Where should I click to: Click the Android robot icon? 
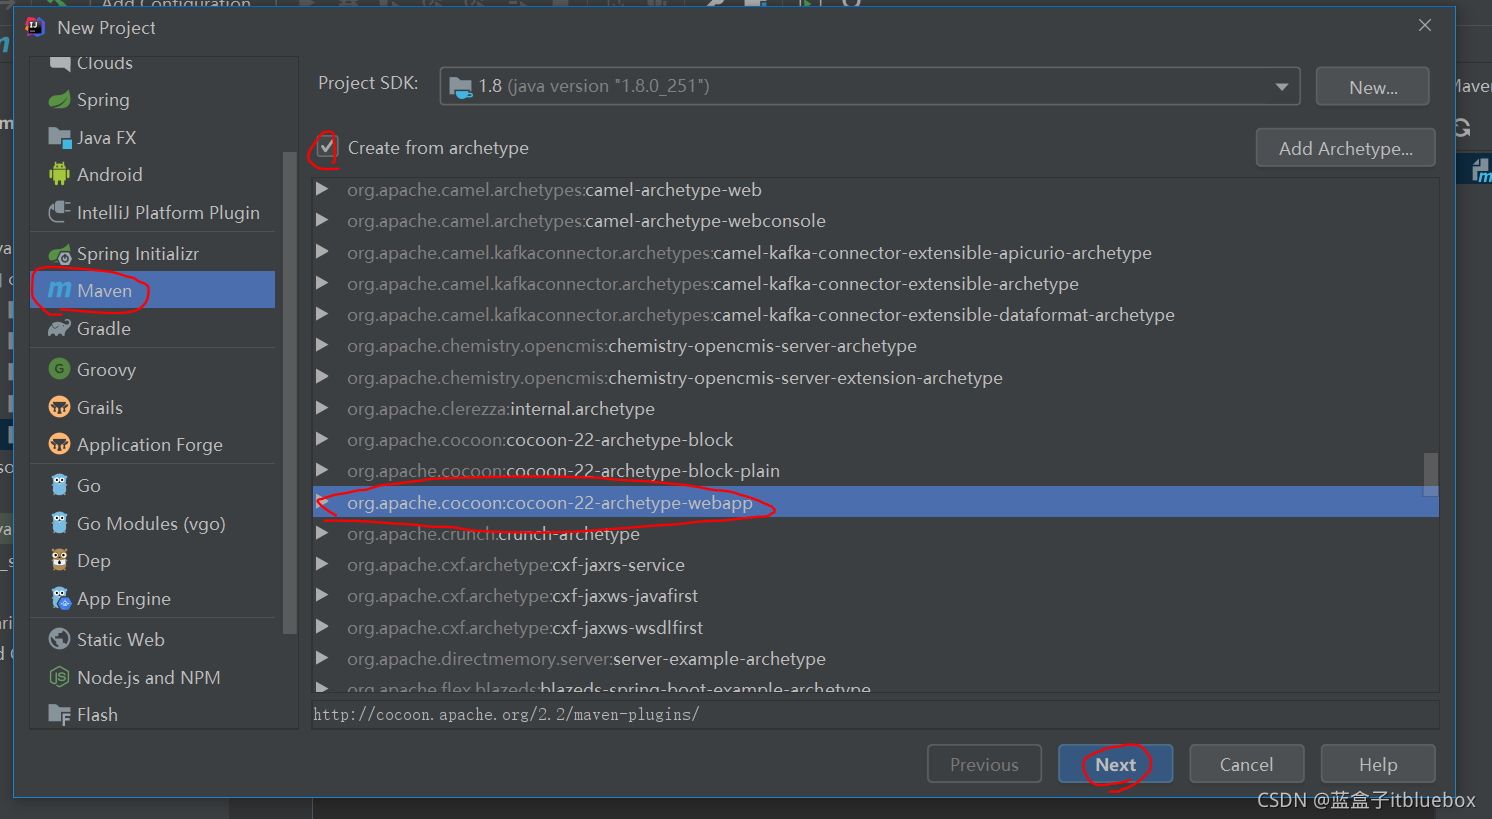tap(60, 175)
